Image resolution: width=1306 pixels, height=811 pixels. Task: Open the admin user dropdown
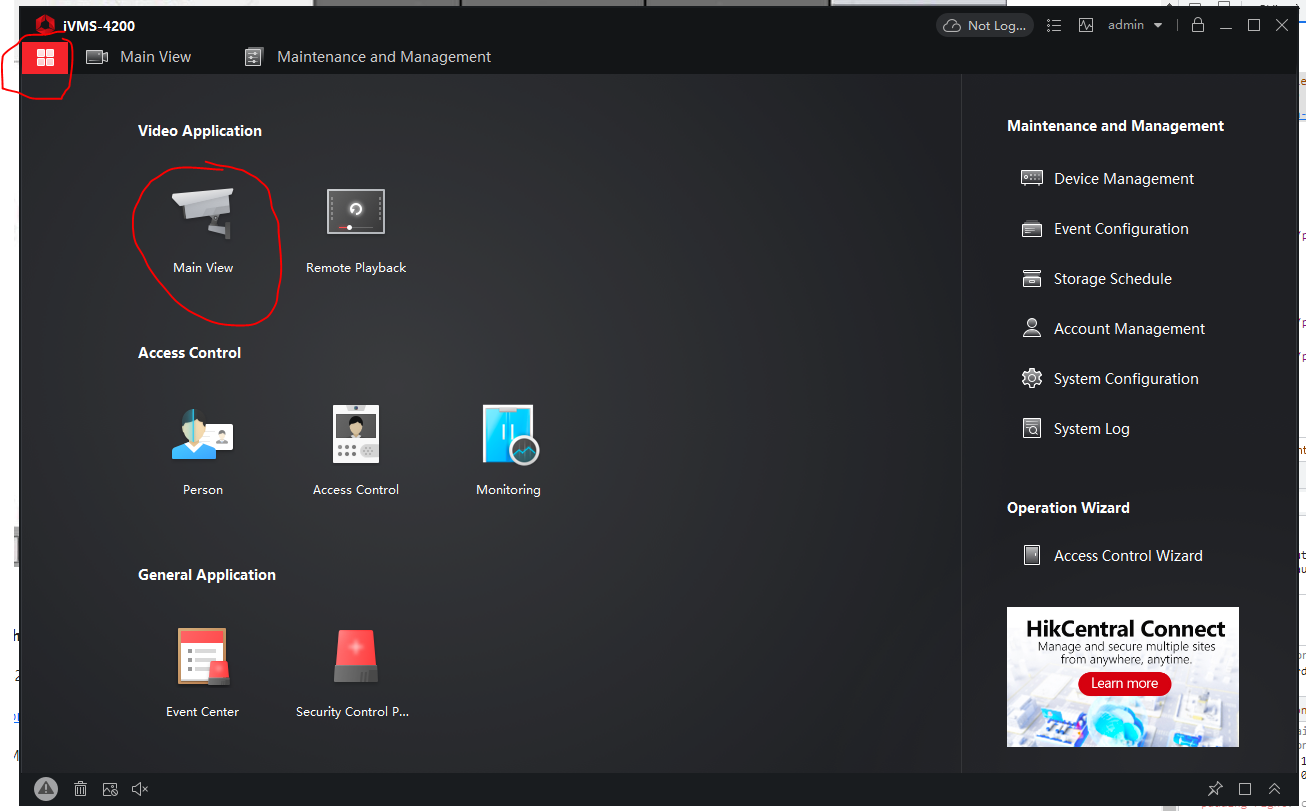point(1135,25)
